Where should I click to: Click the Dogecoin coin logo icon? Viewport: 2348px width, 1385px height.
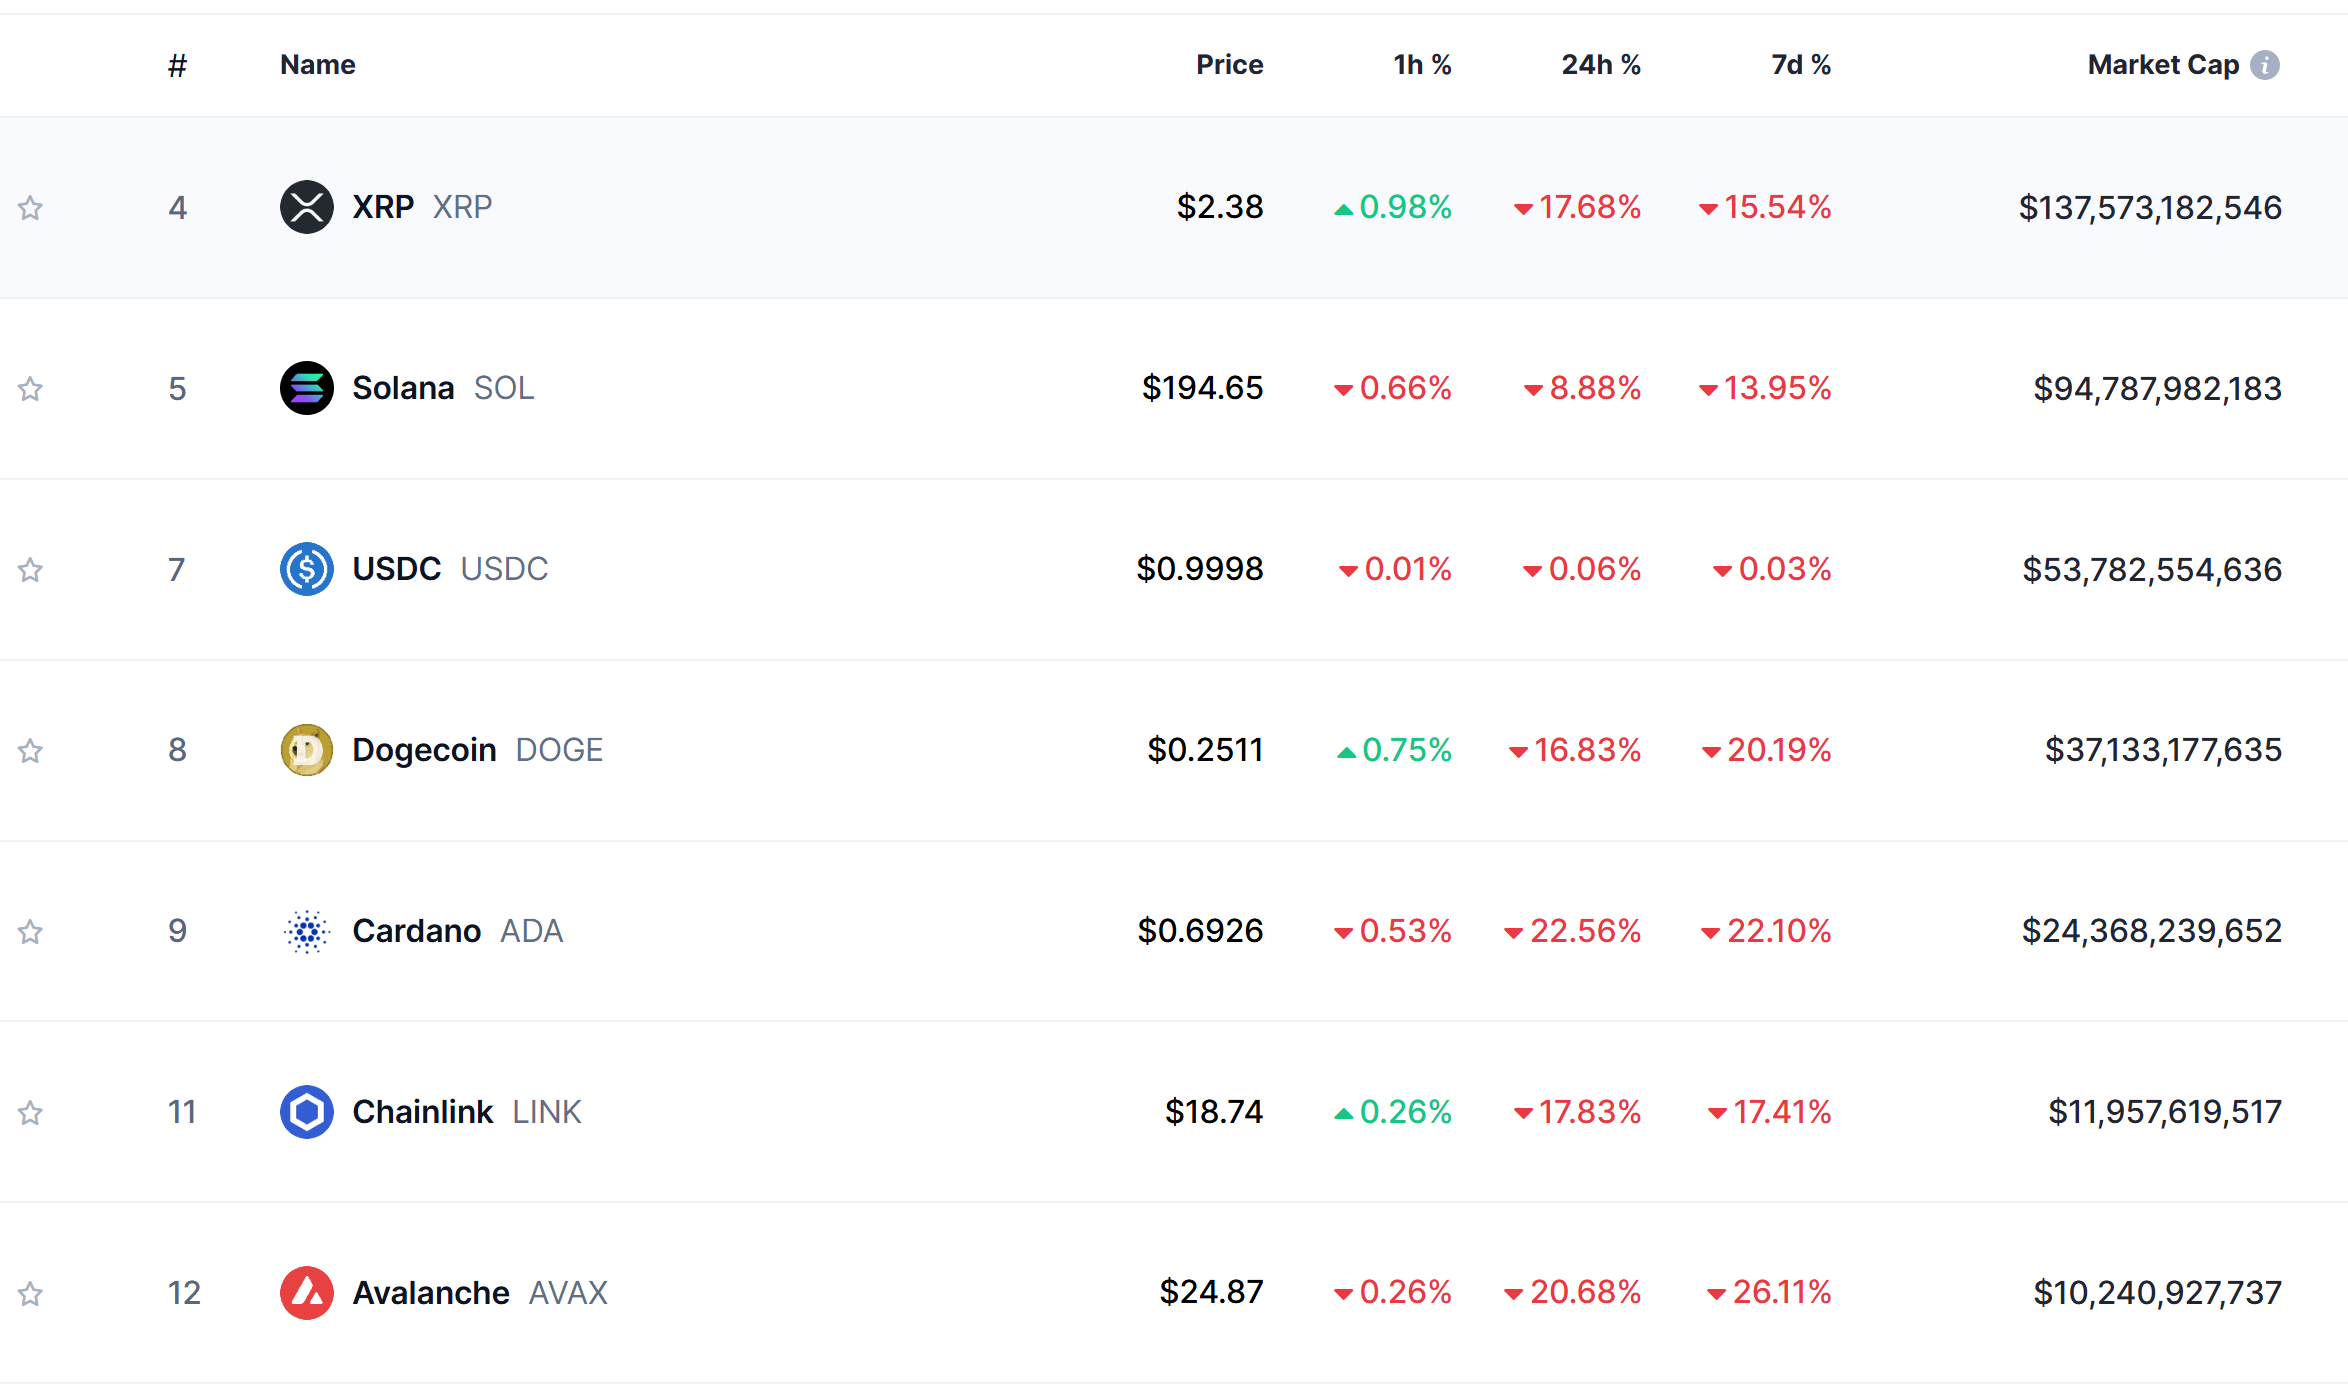point(307,750)
